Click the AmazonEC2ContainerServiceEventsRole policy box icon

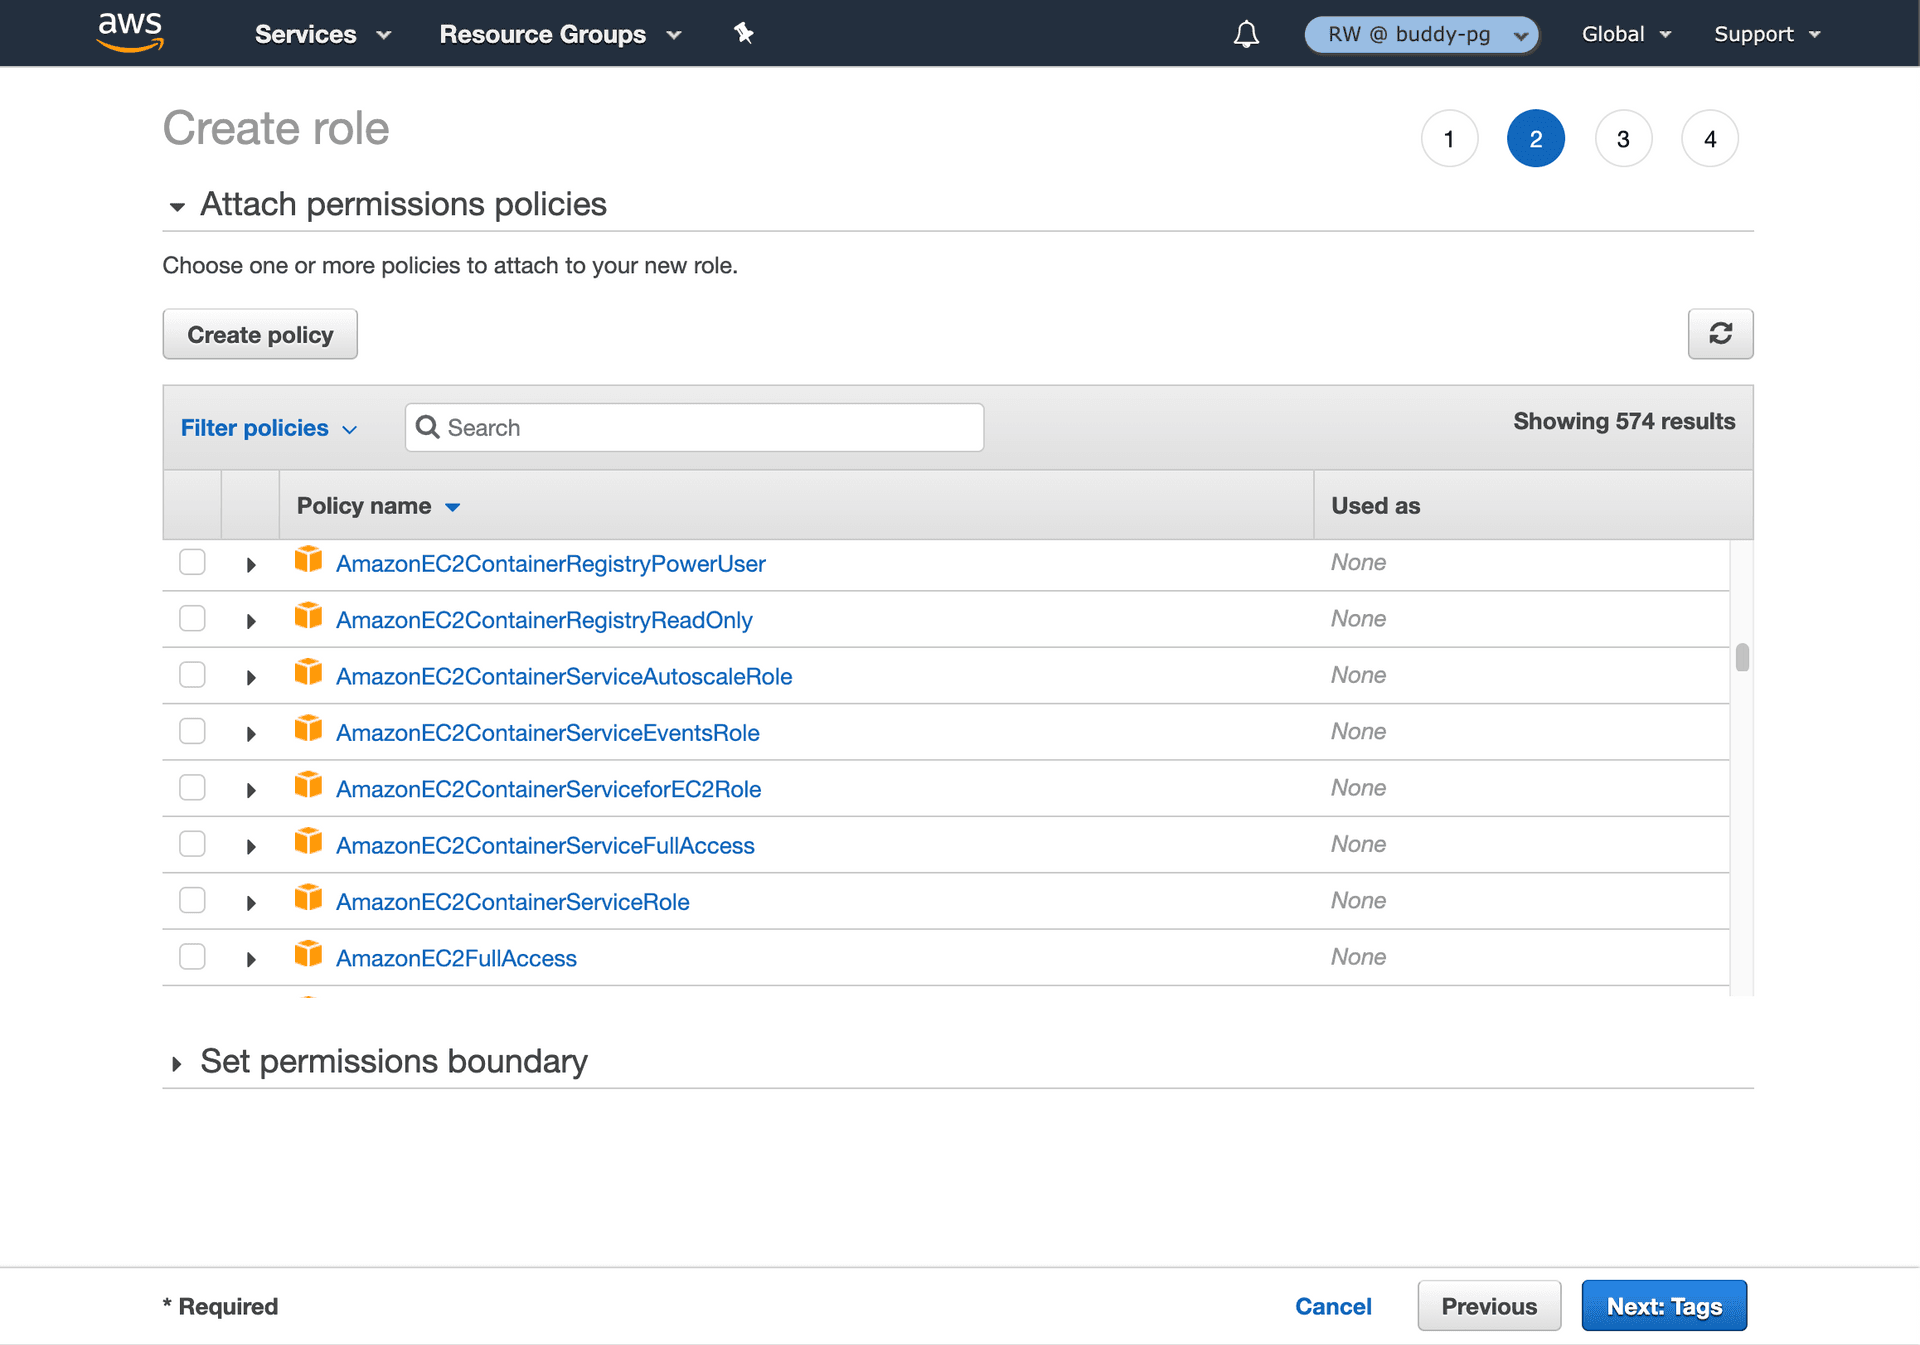(308, 729)
